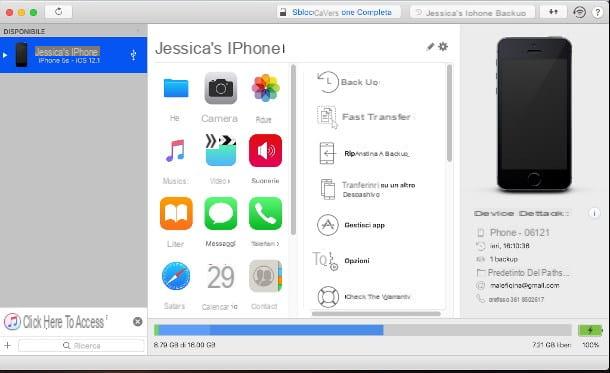The height and width of the screenshot is (373, 610).
Task: Click the pencil rename icon
Action: (430, 47)
